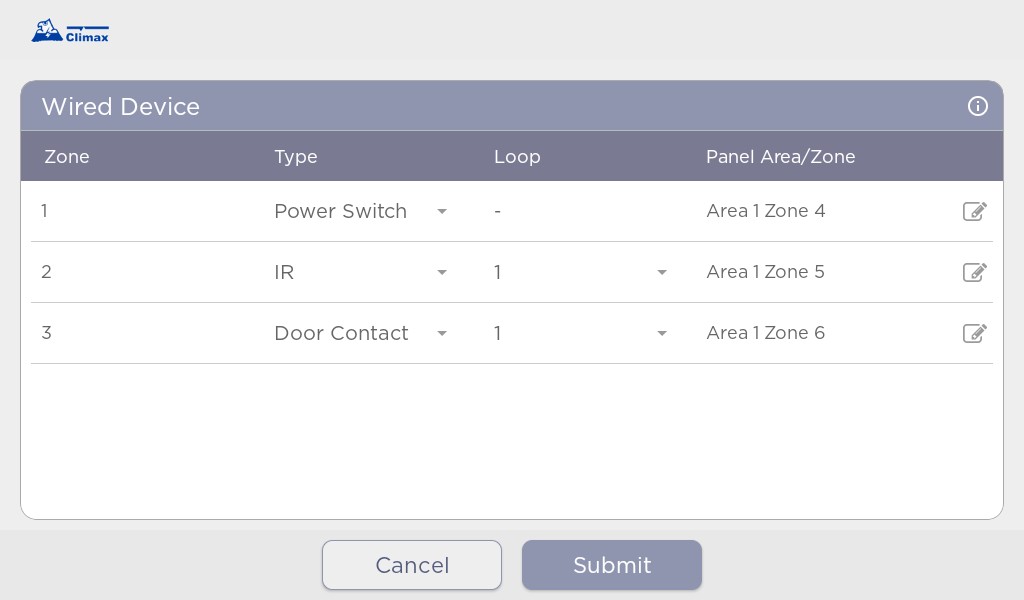Screen dimensions: 1024x600
Task: Select the Area 1 Zone 5 text
Action: (x=765, y=272)
